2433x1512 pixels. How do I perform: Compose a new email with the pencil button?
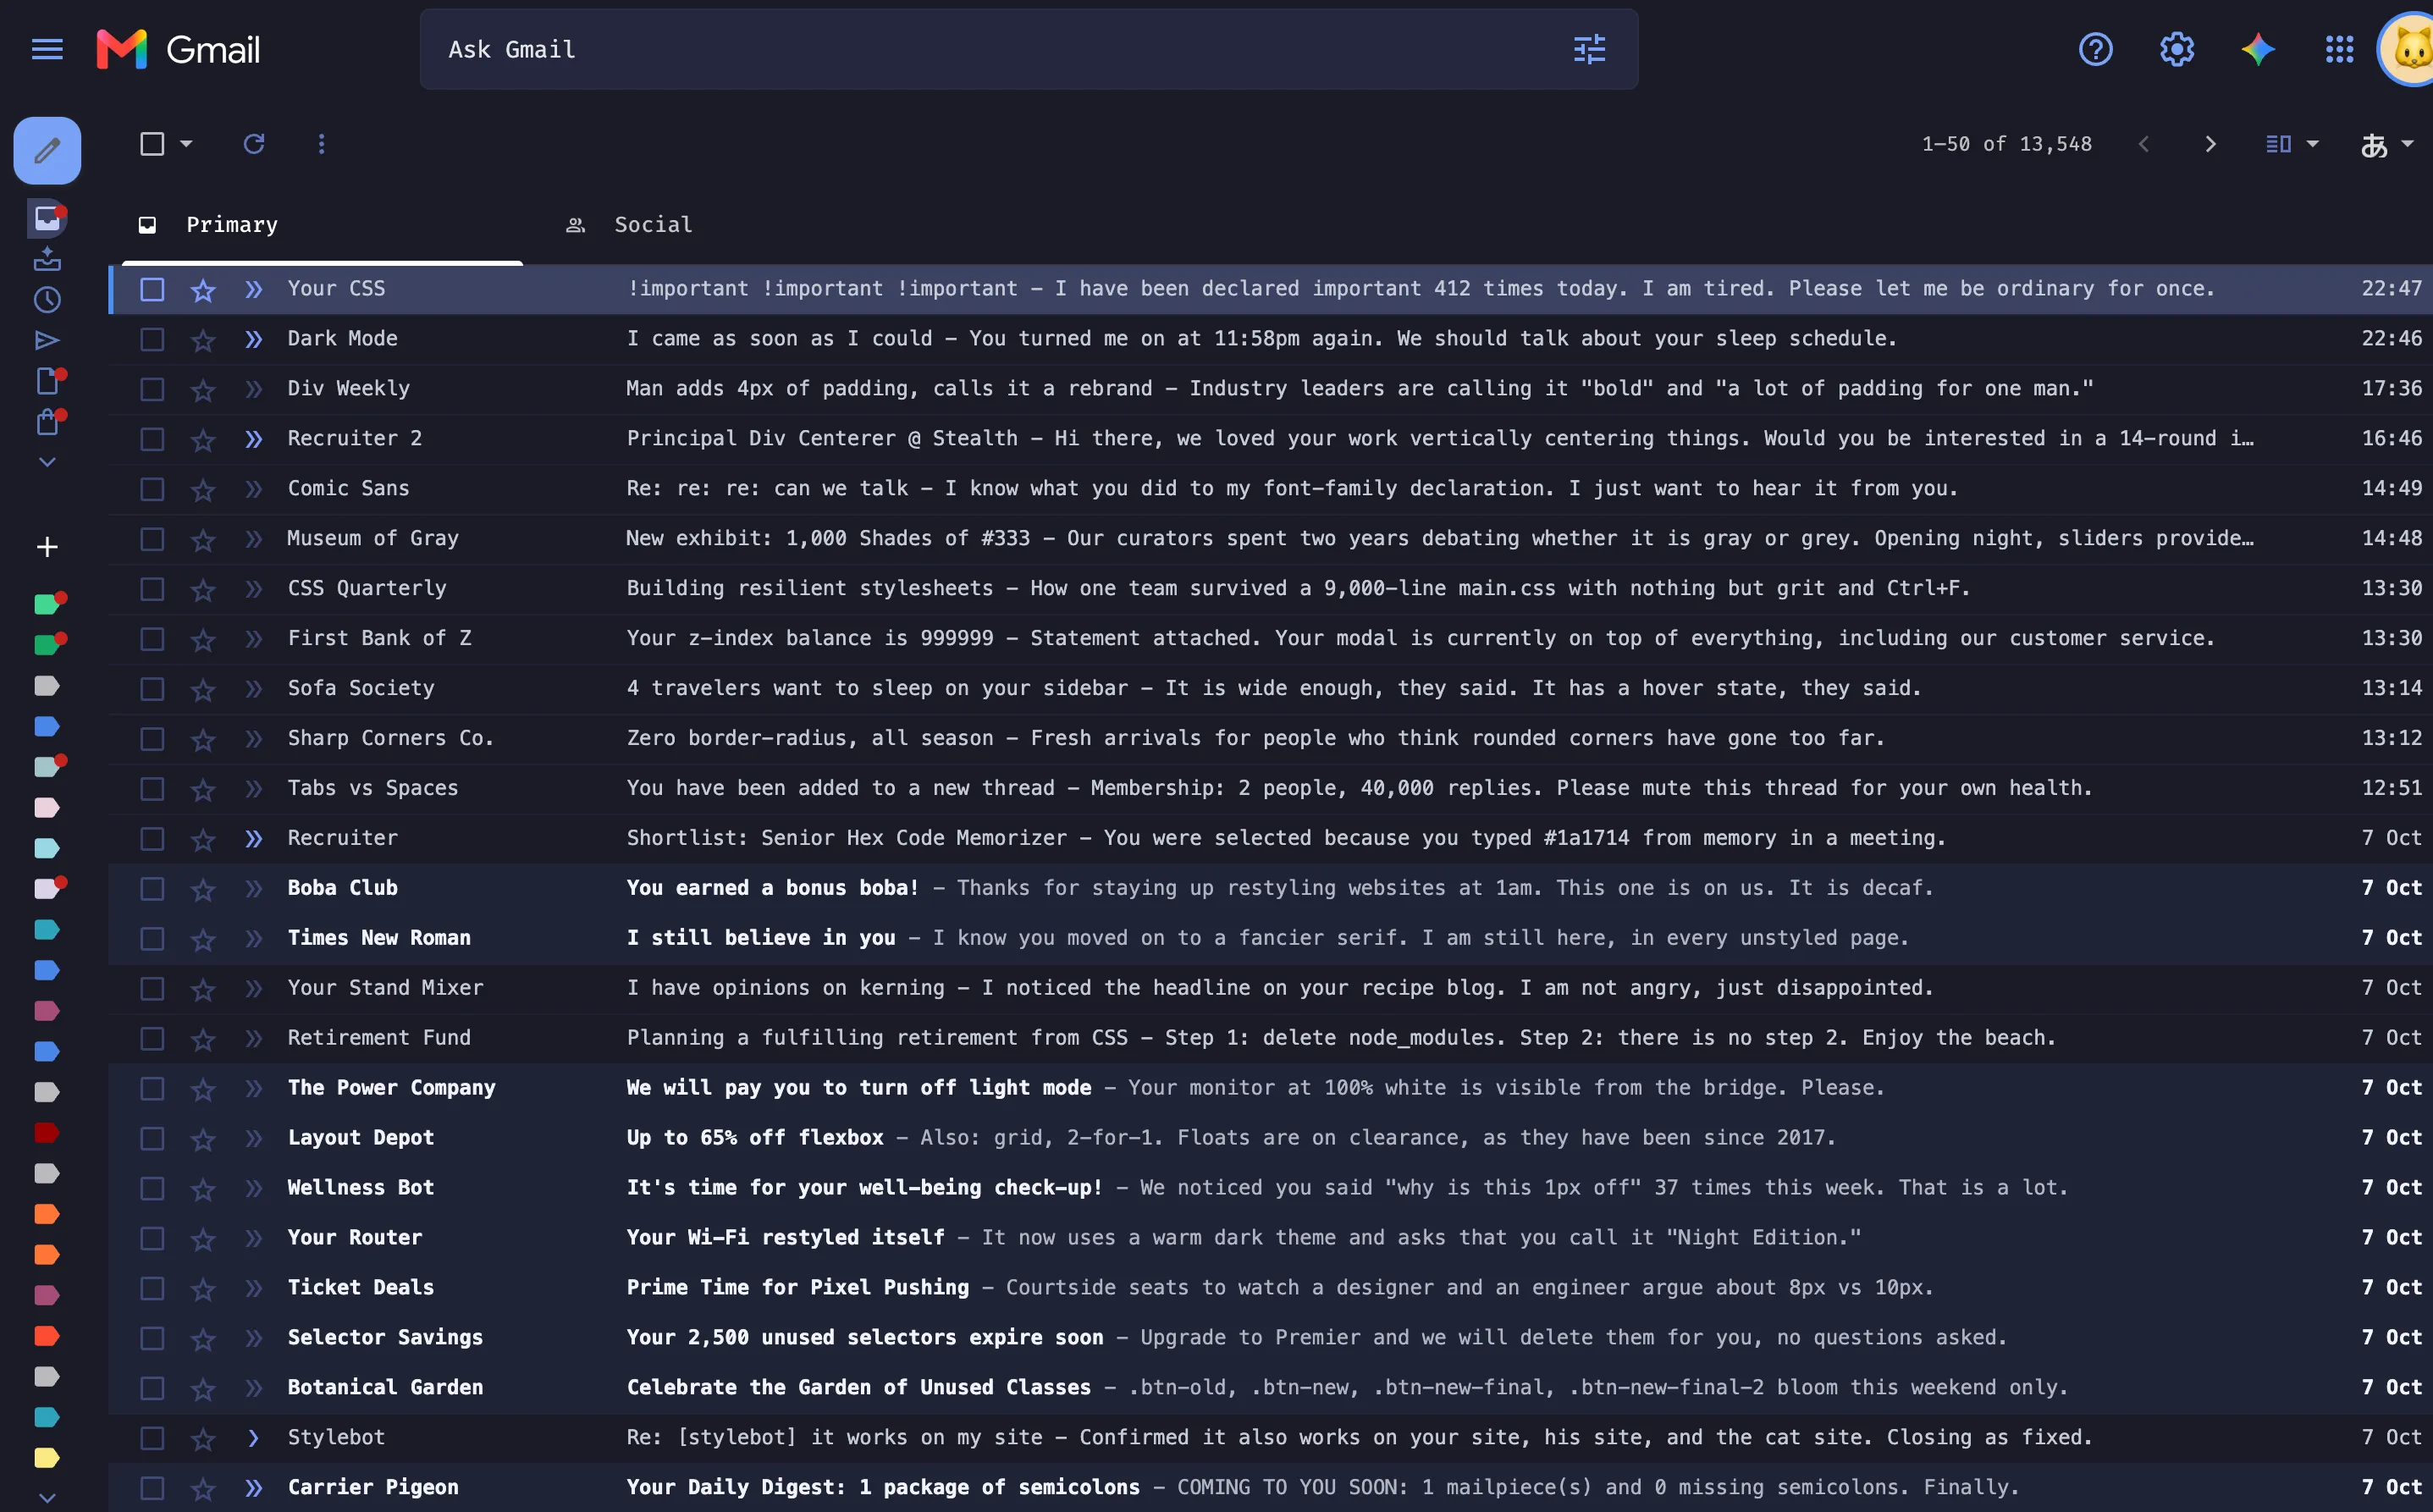click(47, 150)
